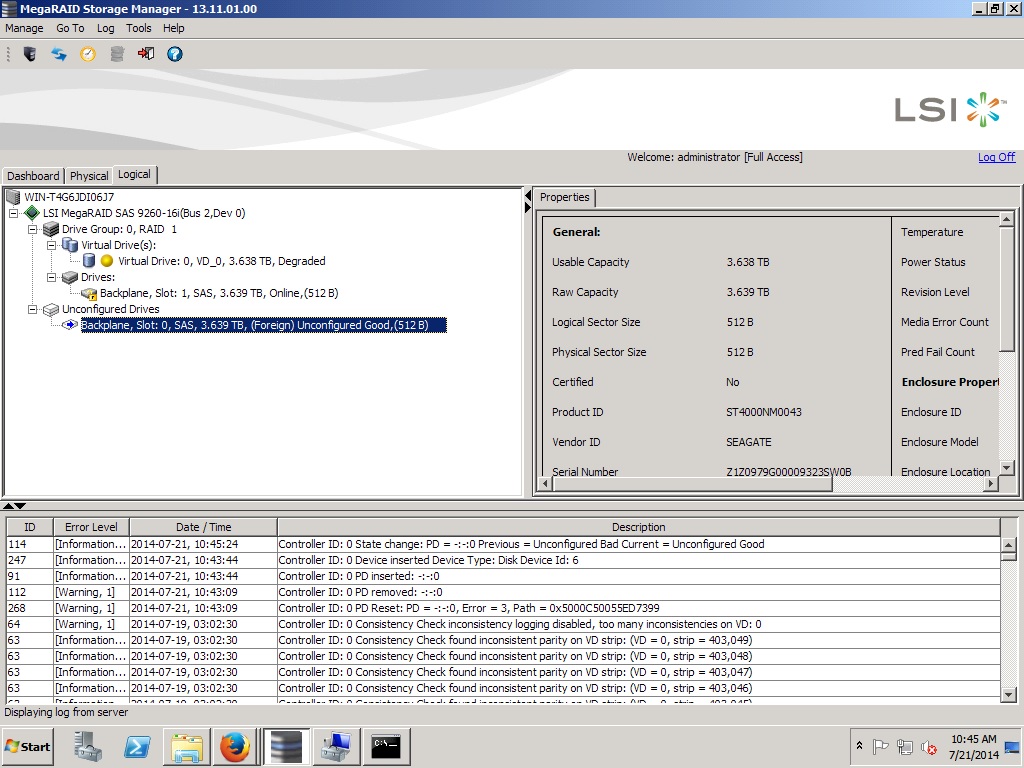Click the log's vertical scrollbar down arrow
Viewport: 1024px width, 768px height.
coord(1009,695)
